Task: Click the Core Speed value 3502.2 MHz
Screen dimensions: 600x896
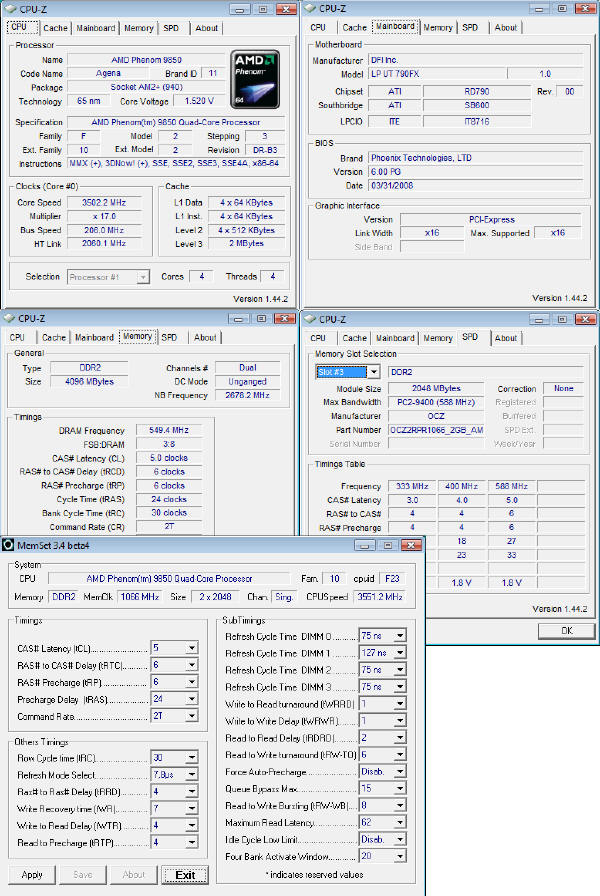Action: [x=104, y=202]
